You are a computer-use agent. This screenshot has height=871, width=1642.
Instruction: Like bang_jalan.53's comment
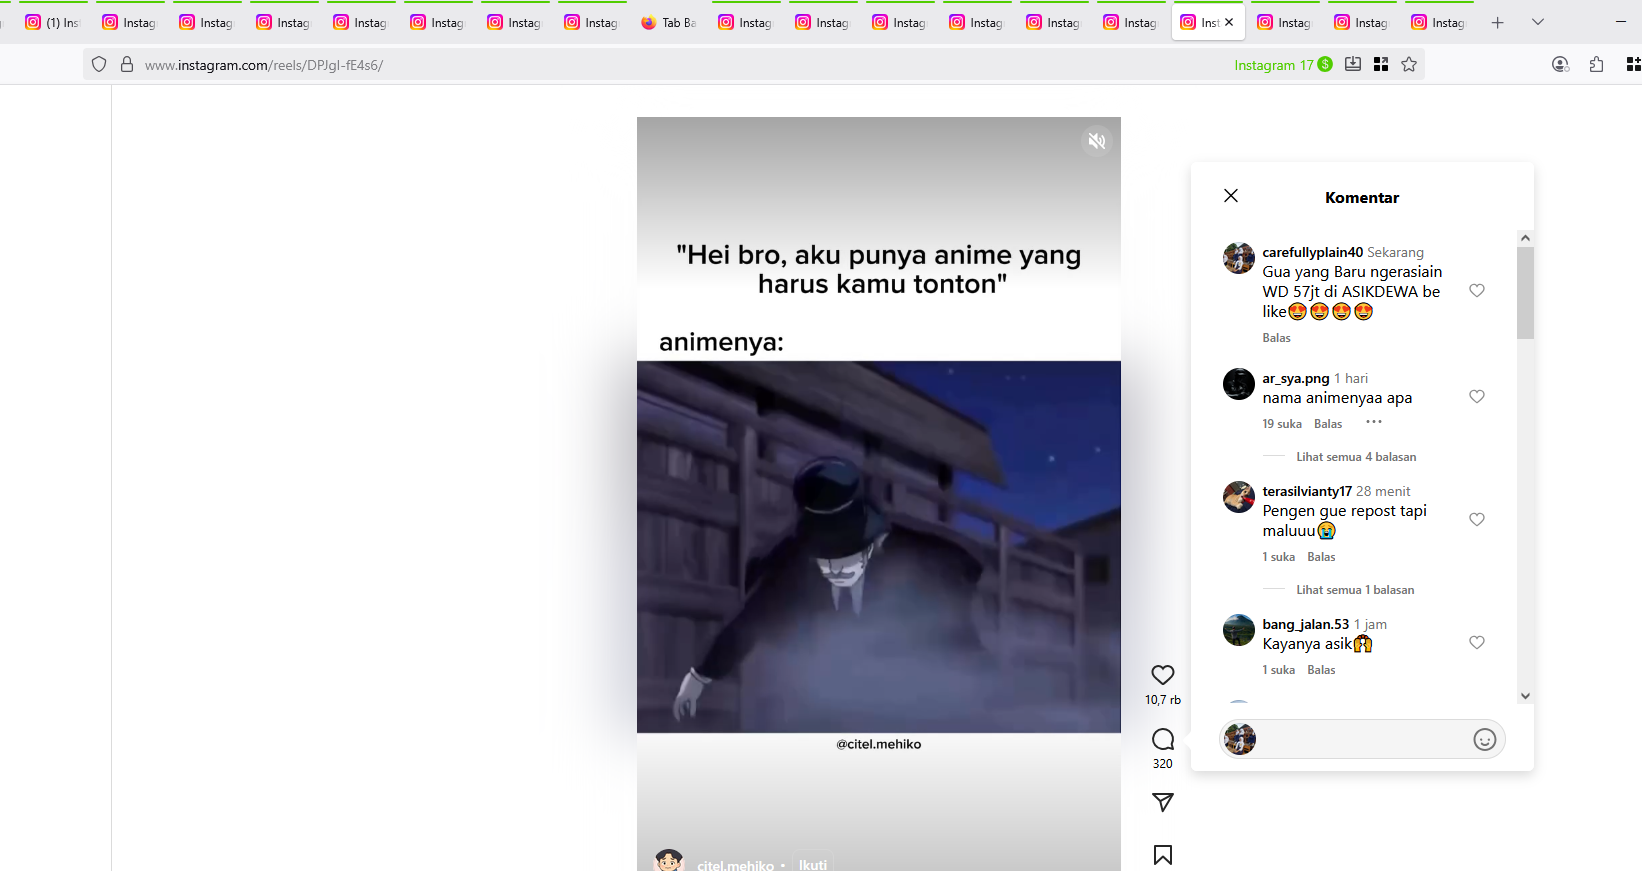tap(1477, 643)
